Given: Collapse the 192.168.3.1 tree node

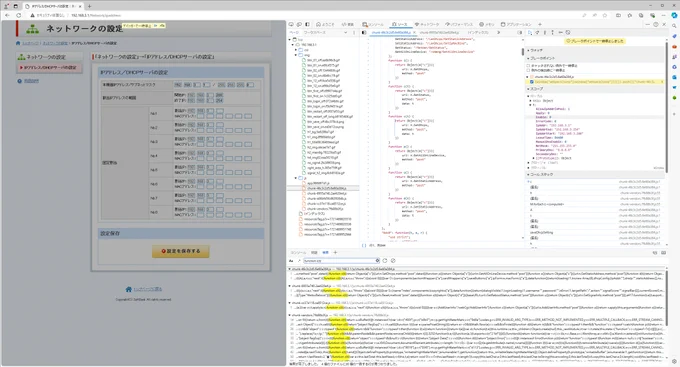Looking at the screenshot, I should [x=293, y=45].
